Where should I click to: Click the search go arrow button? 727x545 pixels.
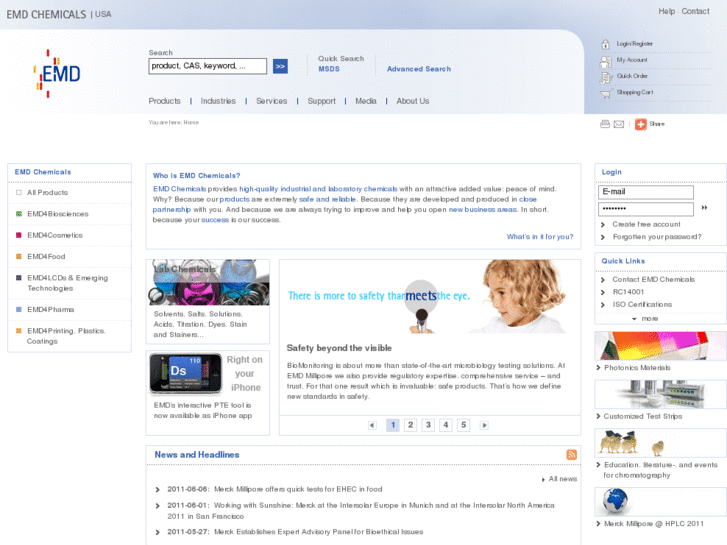point(280,66)
